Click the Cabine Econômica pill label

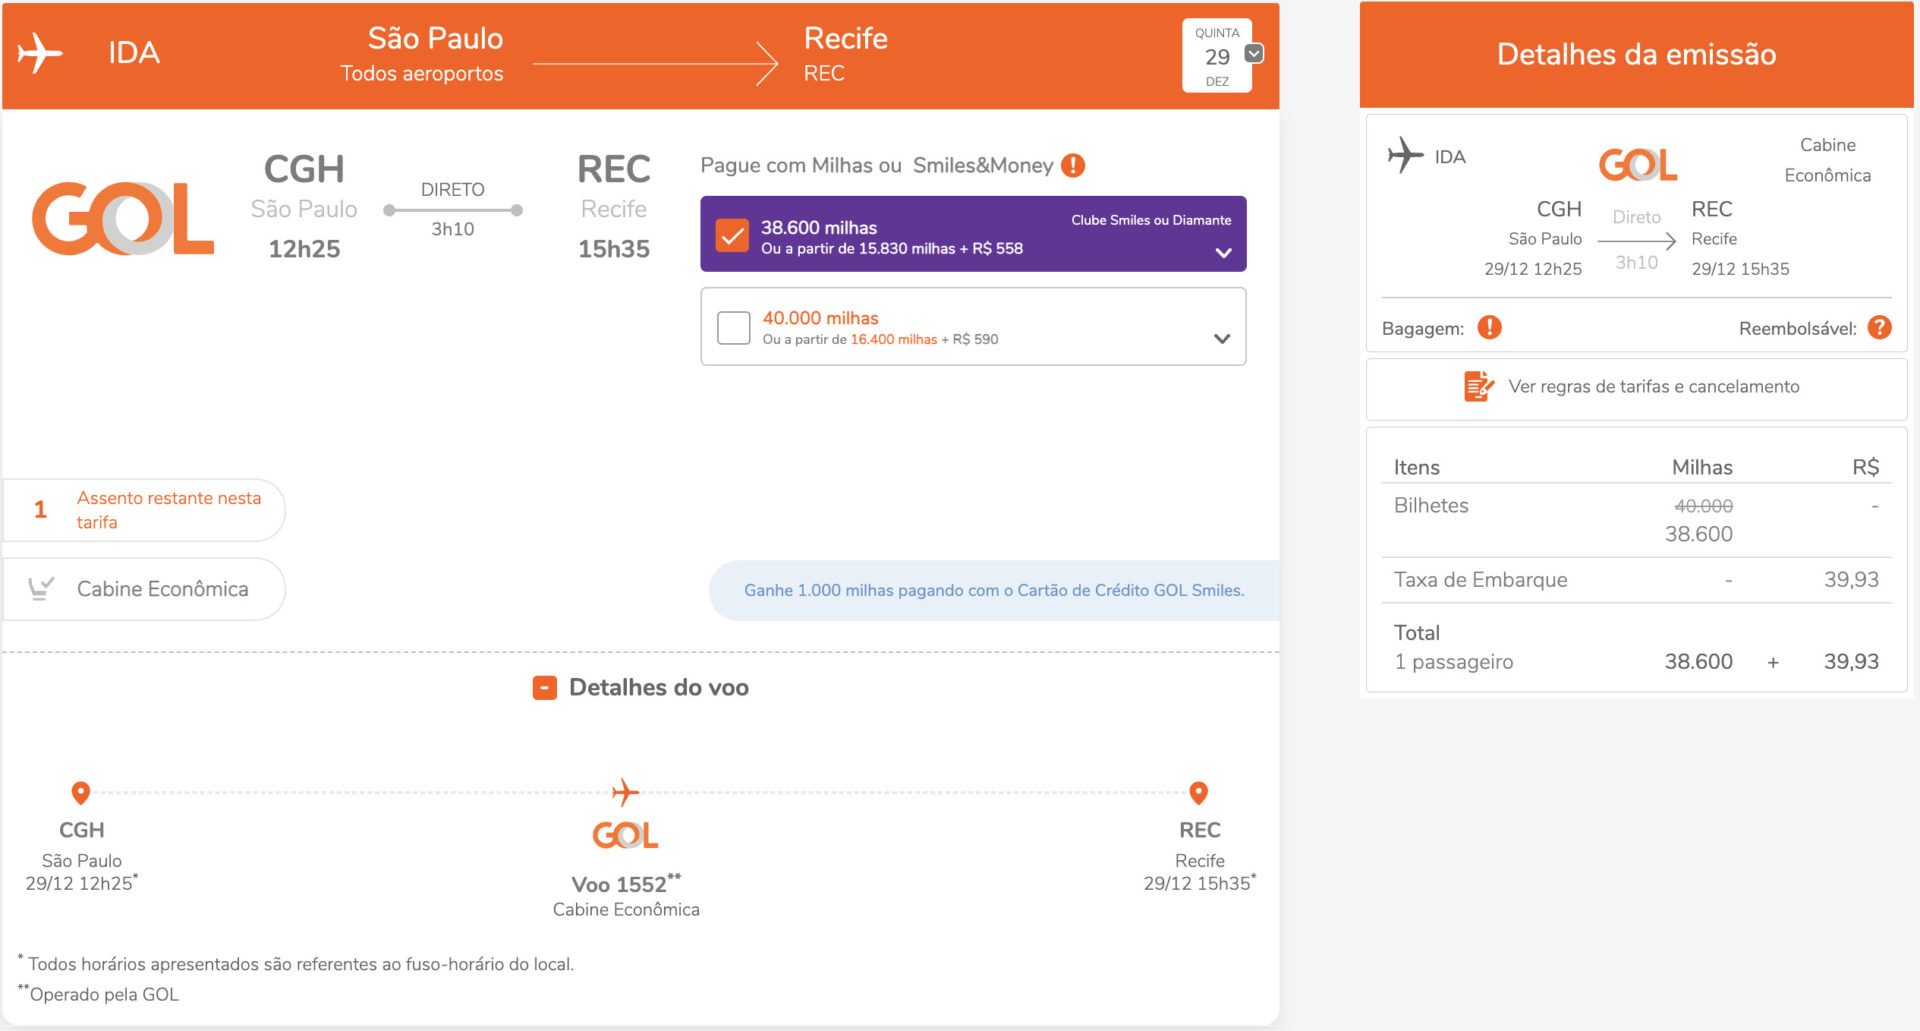click(x=163, y=589)
